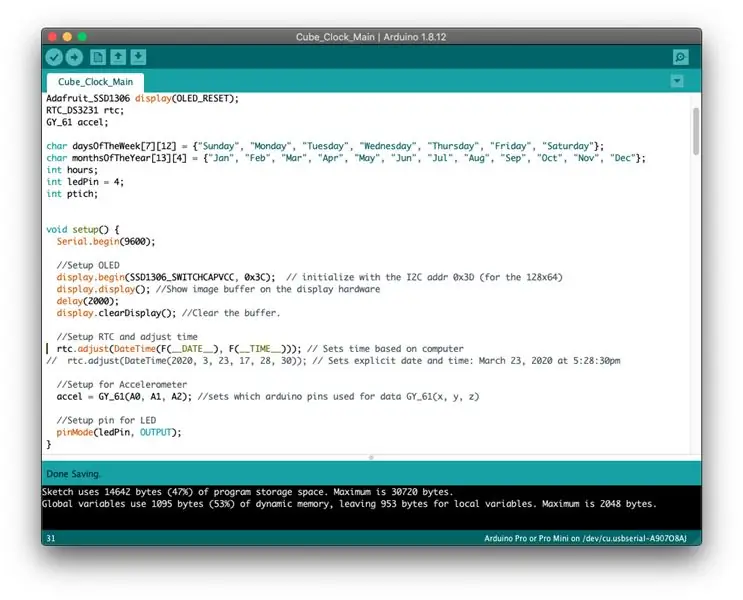743x600 pixels.
Task: Click the 'int ptich;' line
Action: click(x=72, y=194)
